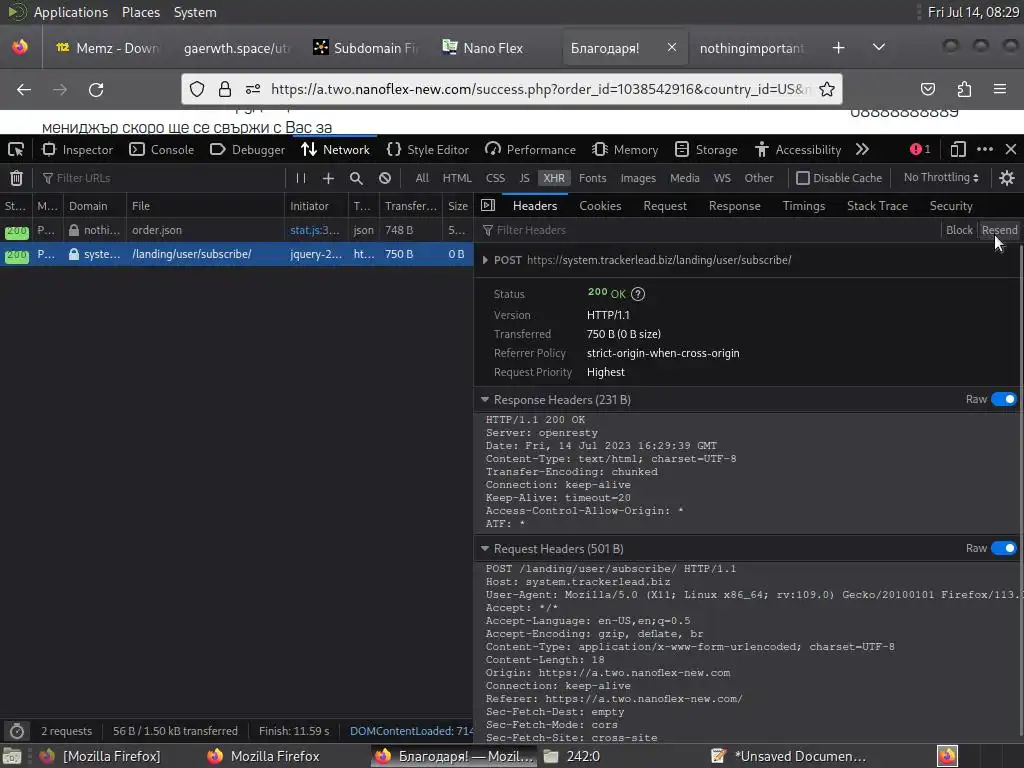Image resolution: width=1024 pixels, height=768 pixels.
Task: Switch to Request details tab
Action: [x=664, y=206]
